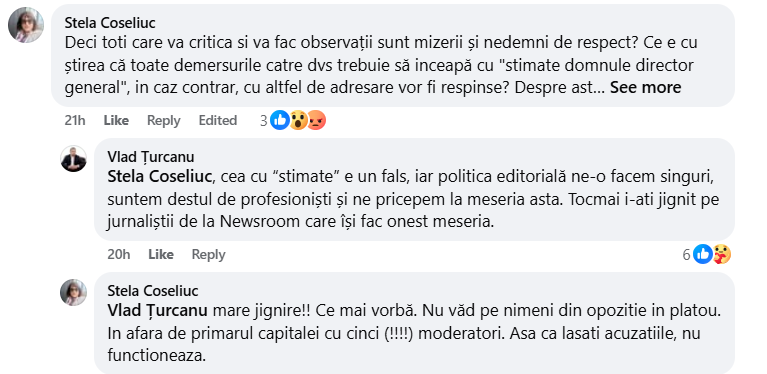Like Vlad Țurcanu's reply
The height and width of the screenshot is (374, 767).
(x=161, y=255)
